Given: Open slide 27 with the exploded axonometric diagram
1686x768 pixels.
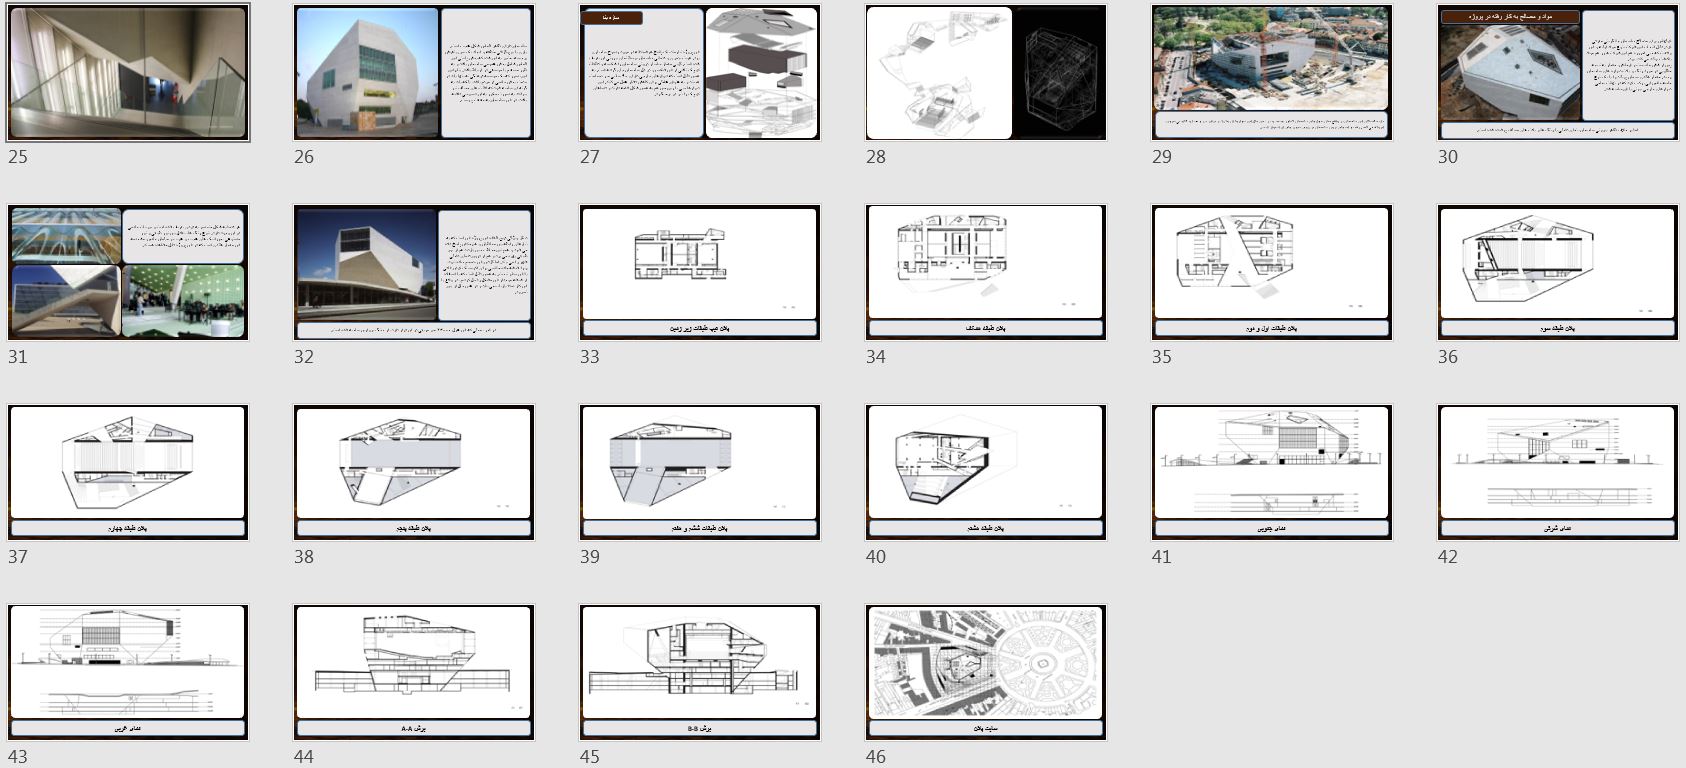Looking at the screenshot, I should click(x=700, y=73).
